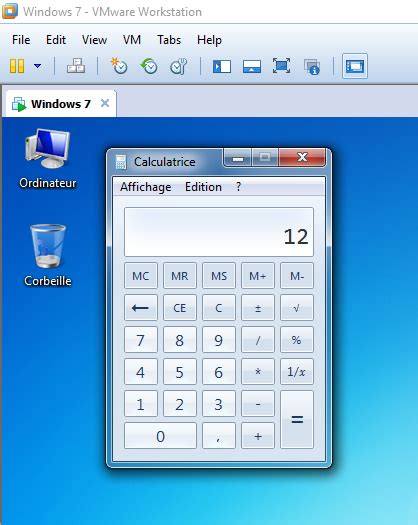The image size is (418, 525).
Task: Open the VMware Edit menu
Action: point(56,40)
